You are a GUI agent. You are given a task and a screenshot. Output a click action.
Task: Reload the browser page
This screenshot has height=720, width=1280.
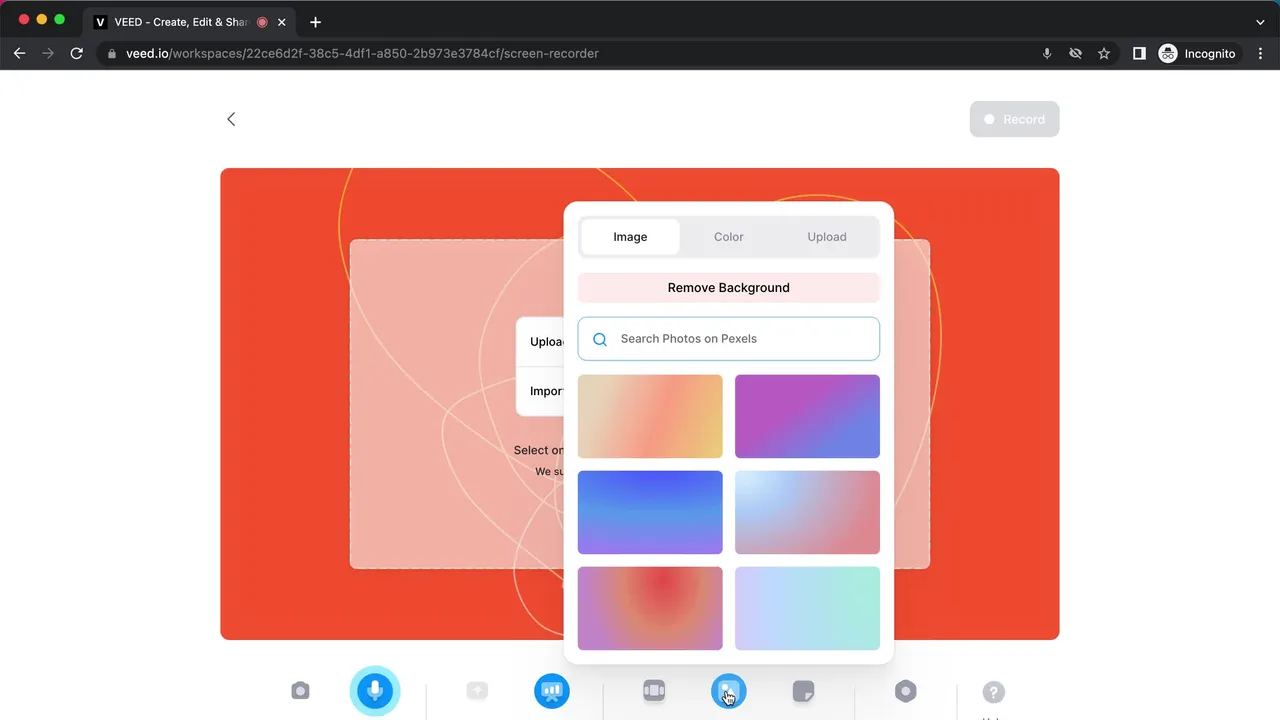tap(76, 54)
